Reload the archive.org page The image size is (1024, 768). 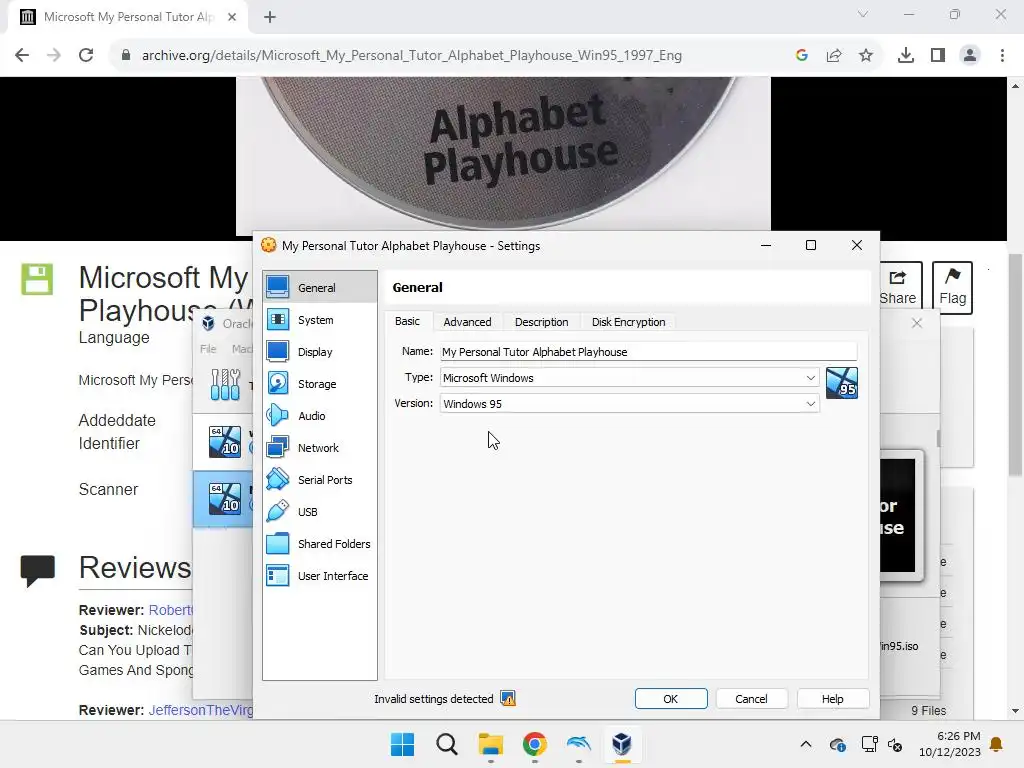tap(86, 55)
